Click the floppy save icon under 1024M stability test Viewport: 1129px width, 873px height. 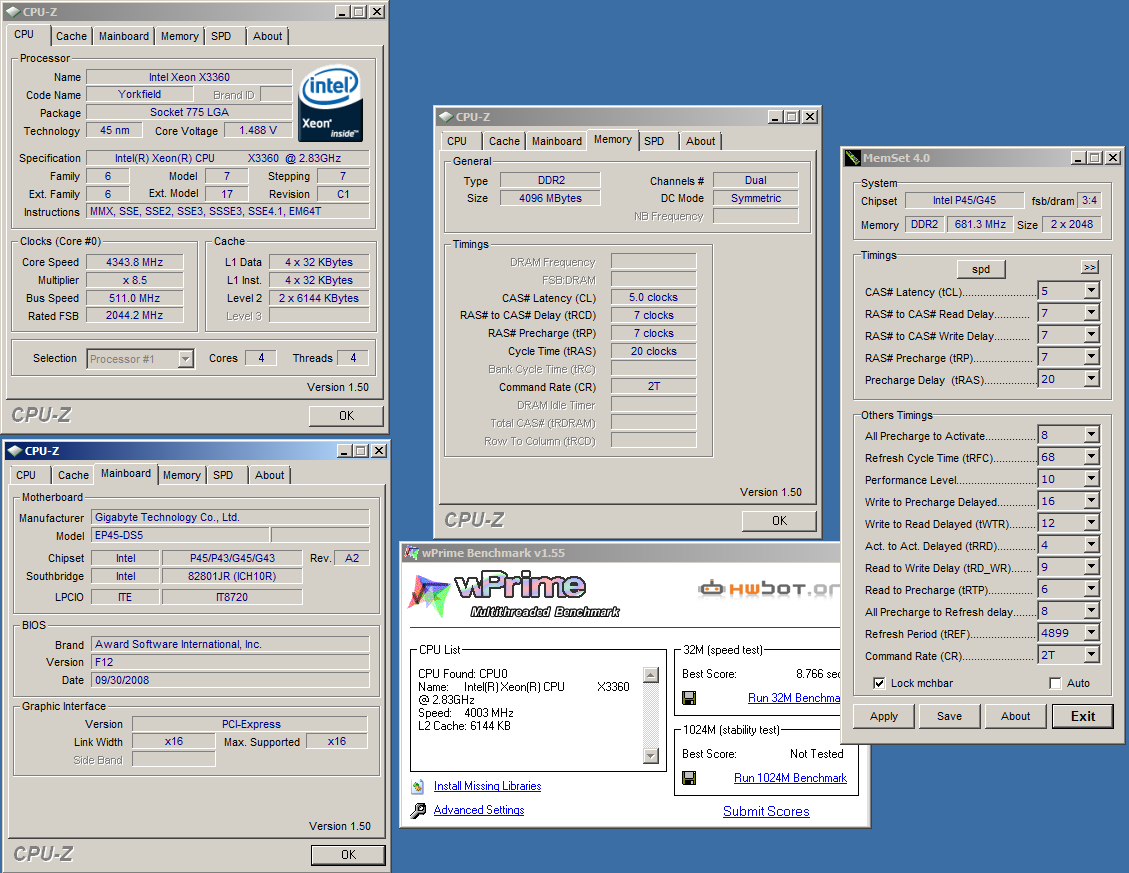[x=689, y=778]
